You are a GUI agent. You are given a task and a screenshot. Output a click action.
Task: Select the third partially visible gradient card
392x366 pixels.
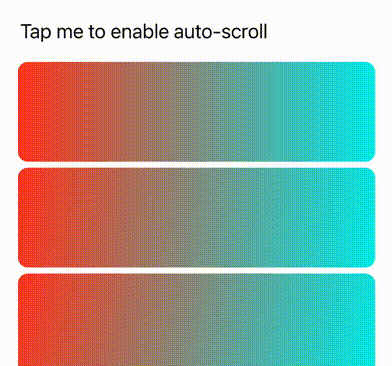(197, 320)
